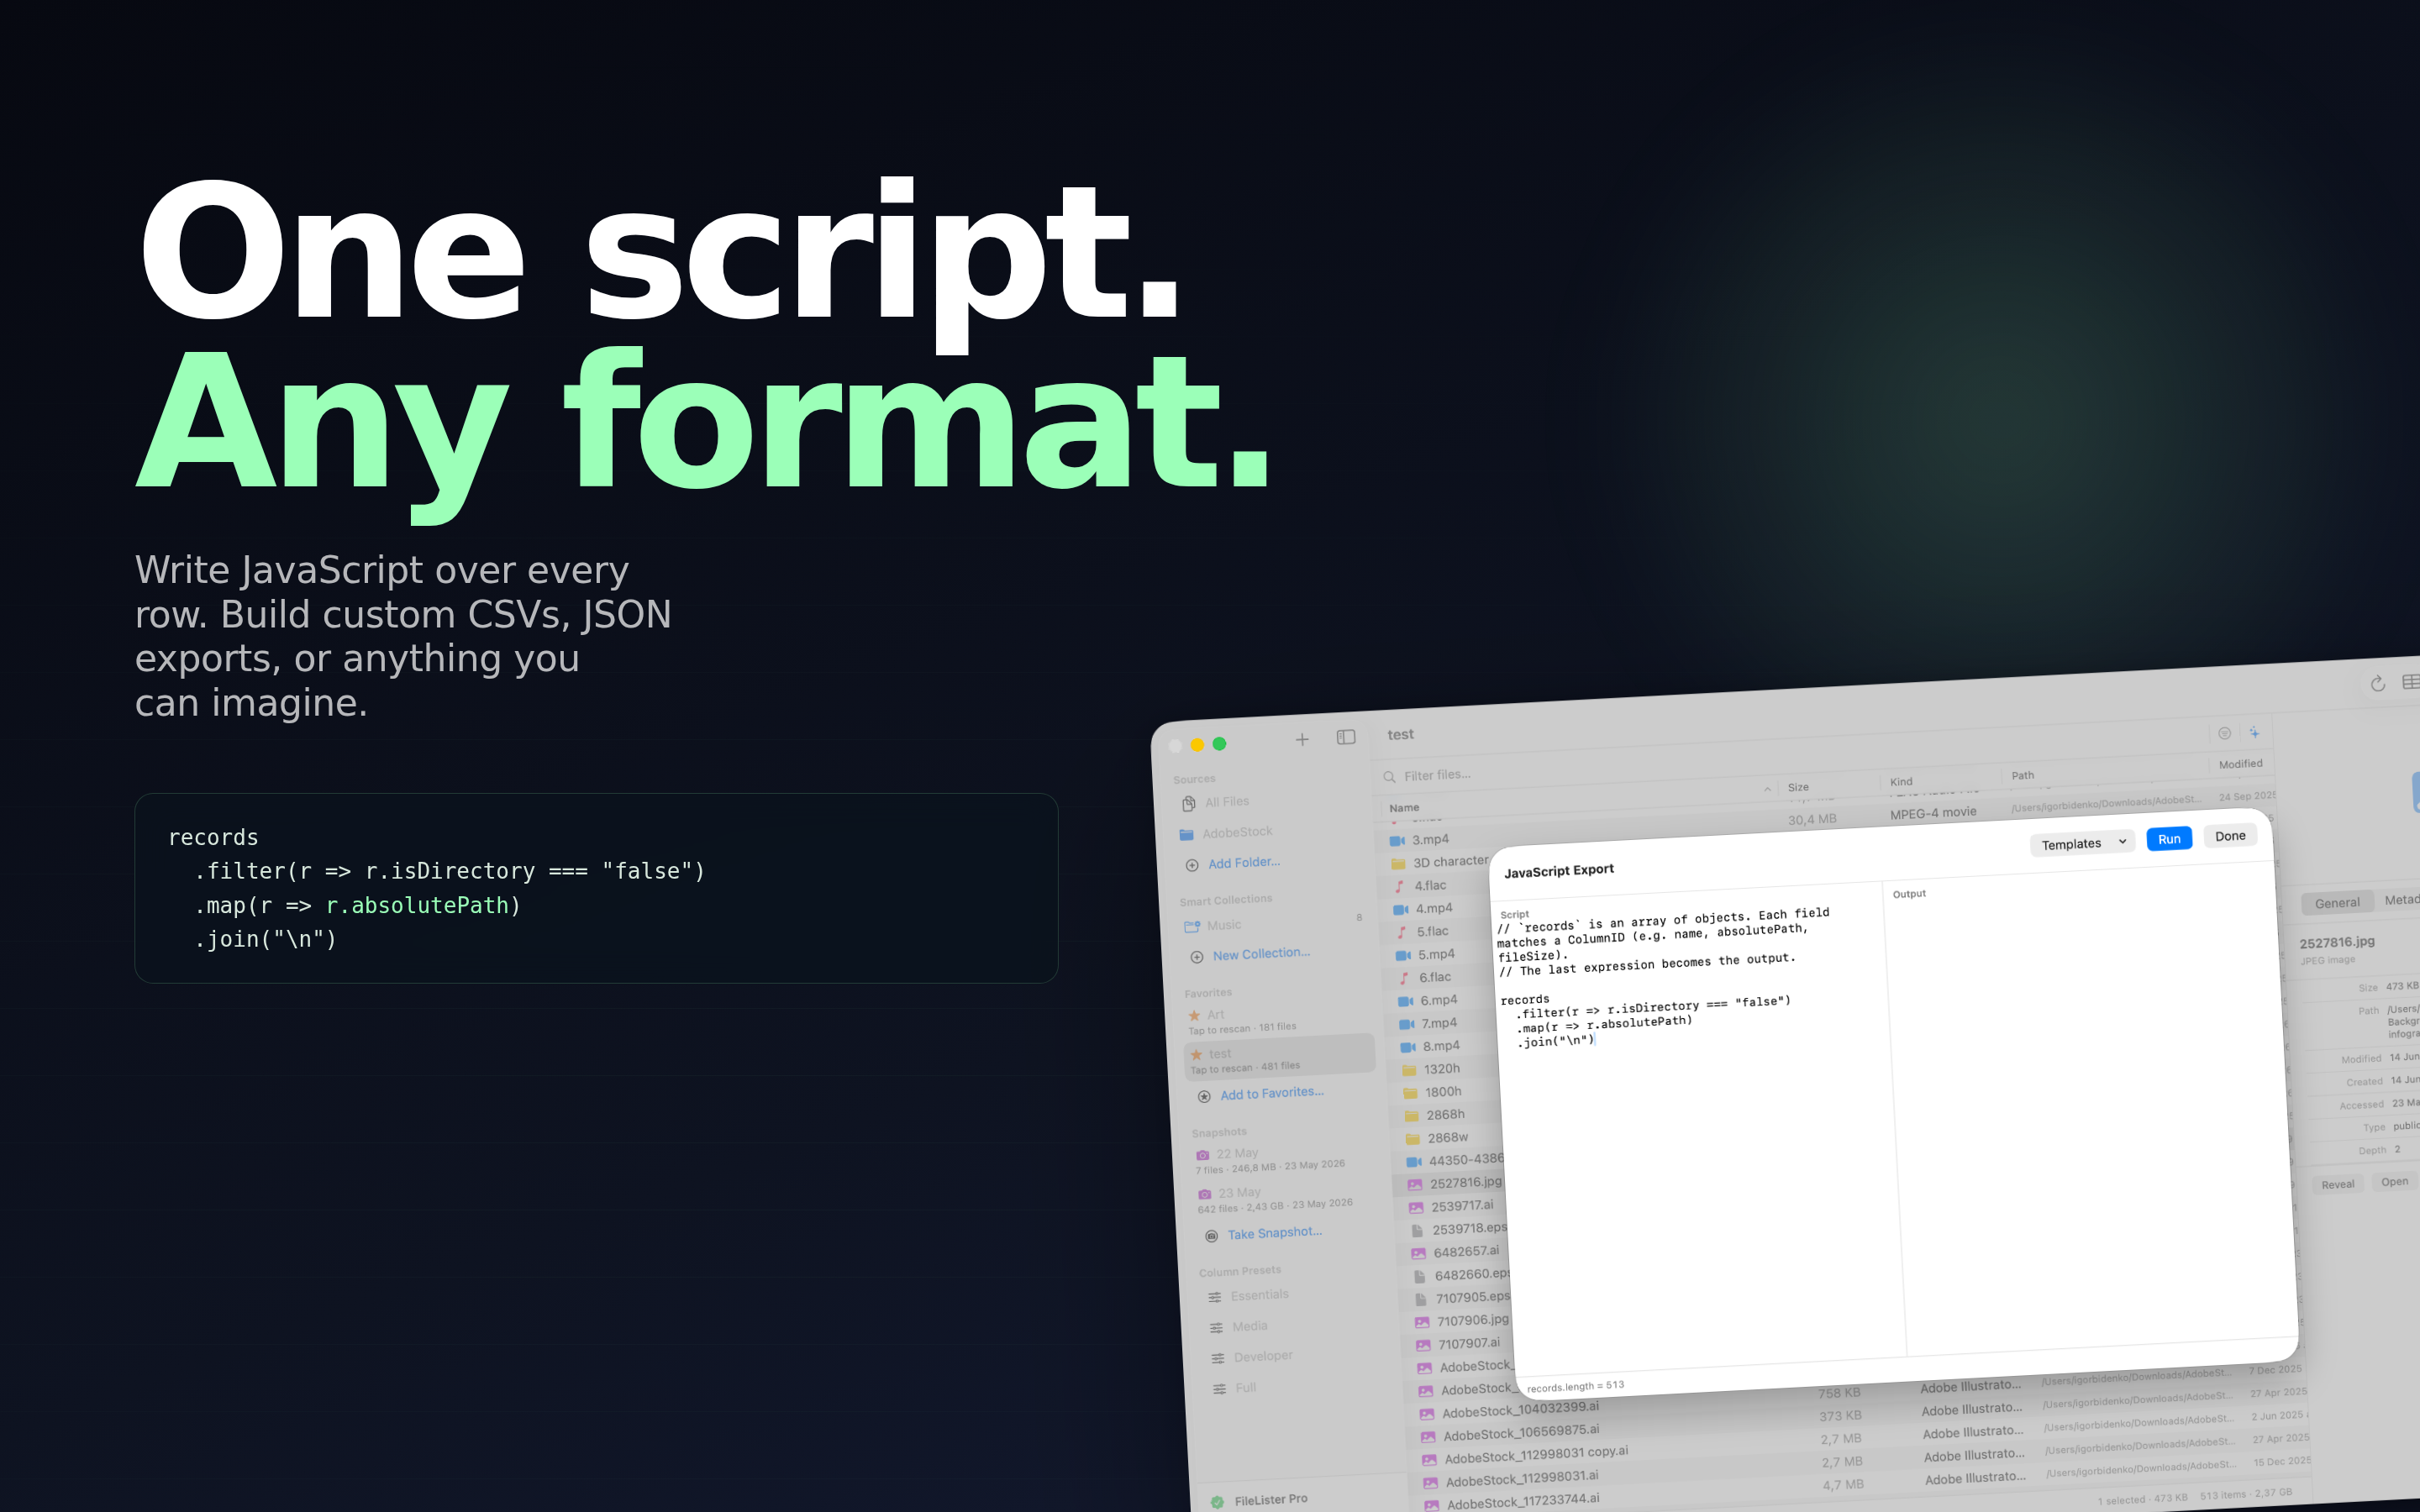Click the music note icon of 4.flac

coord(1399,887)
